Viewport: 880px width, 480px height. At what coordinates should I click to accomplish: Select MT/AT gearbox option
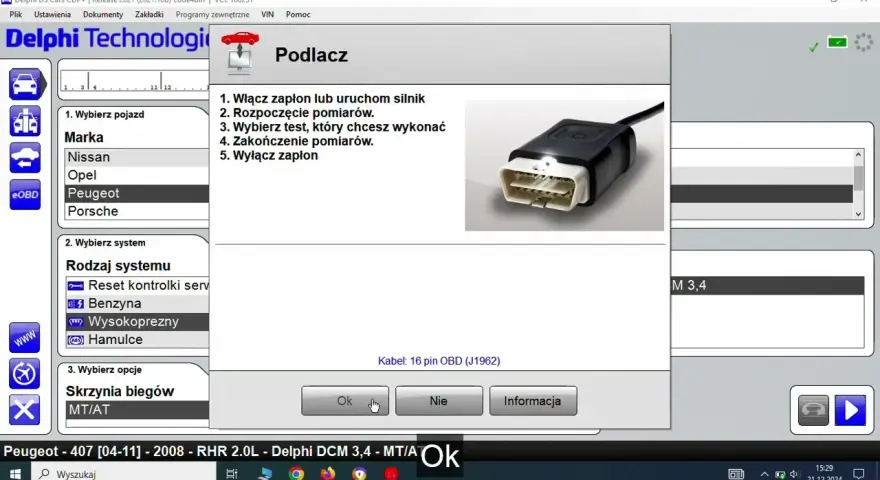click(x=138, y=410)
